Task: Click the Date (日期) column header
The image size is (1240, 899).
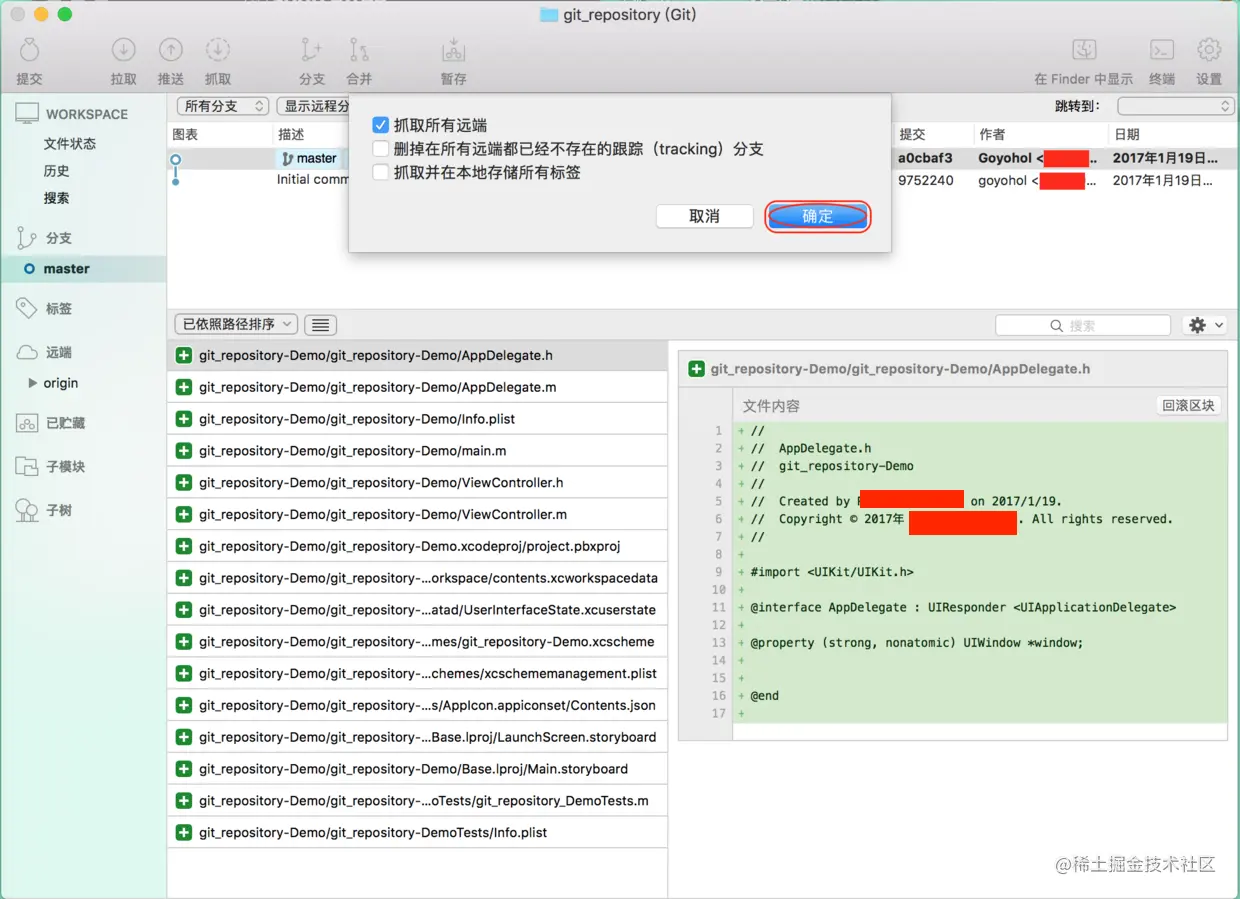Action: [1126, 134]
